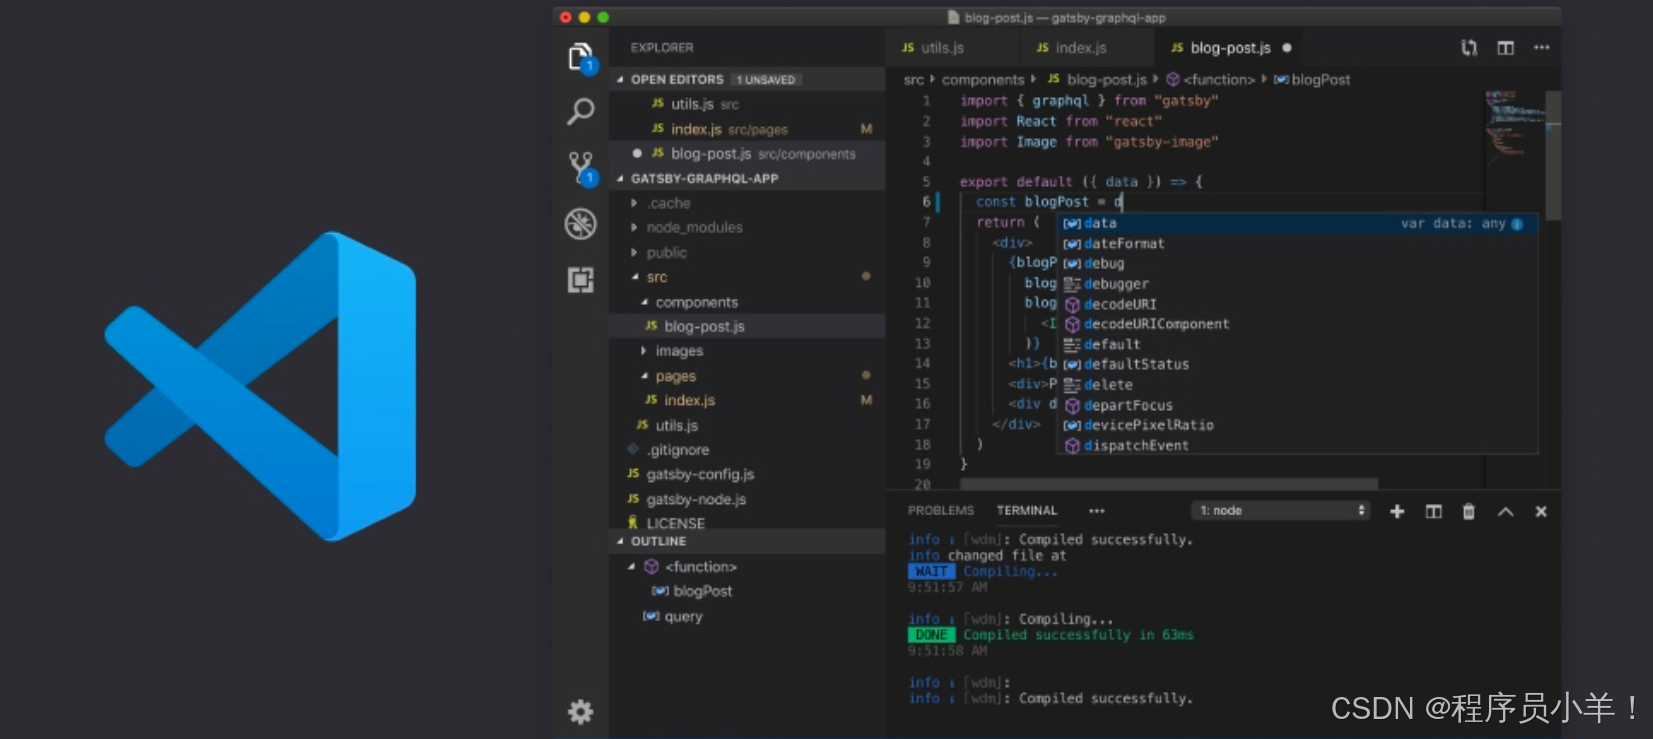Click 'components' in the breadcrumb

point(983,80)
